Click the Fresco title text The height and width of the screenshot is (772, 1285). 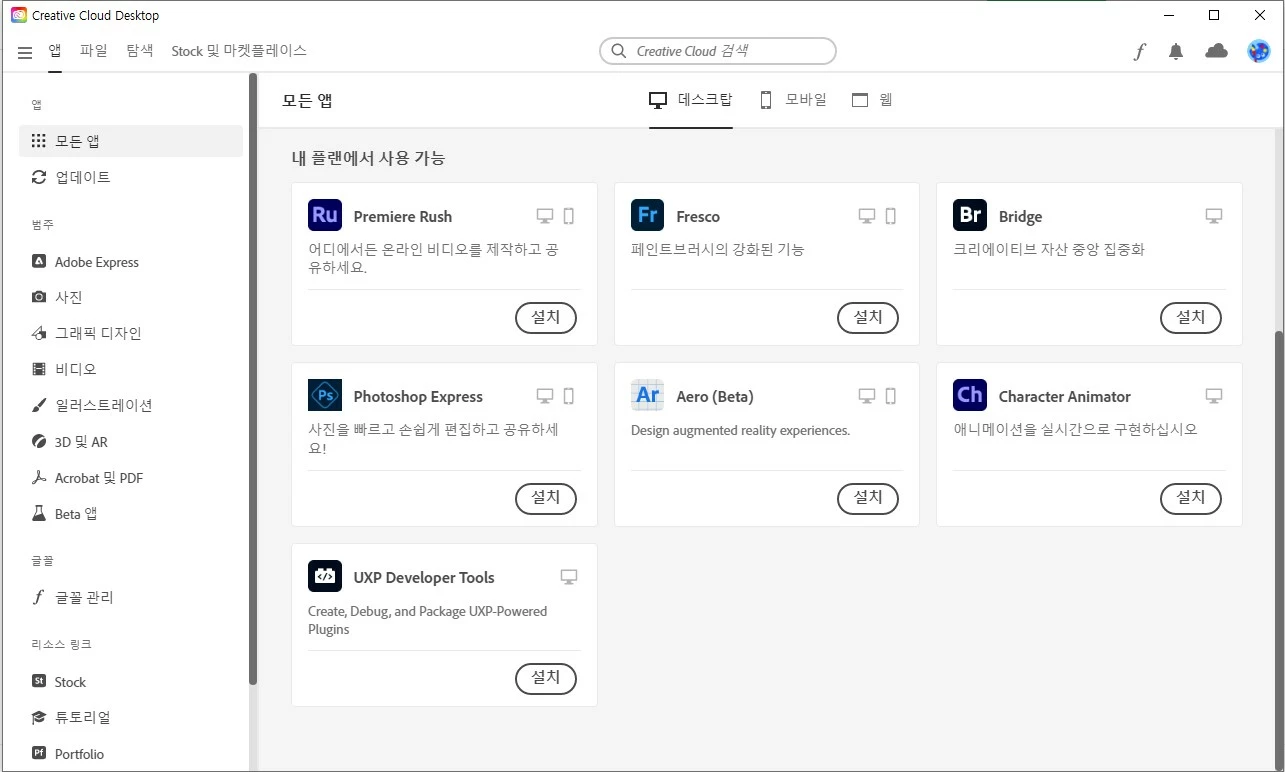click(x=698, y=216)
